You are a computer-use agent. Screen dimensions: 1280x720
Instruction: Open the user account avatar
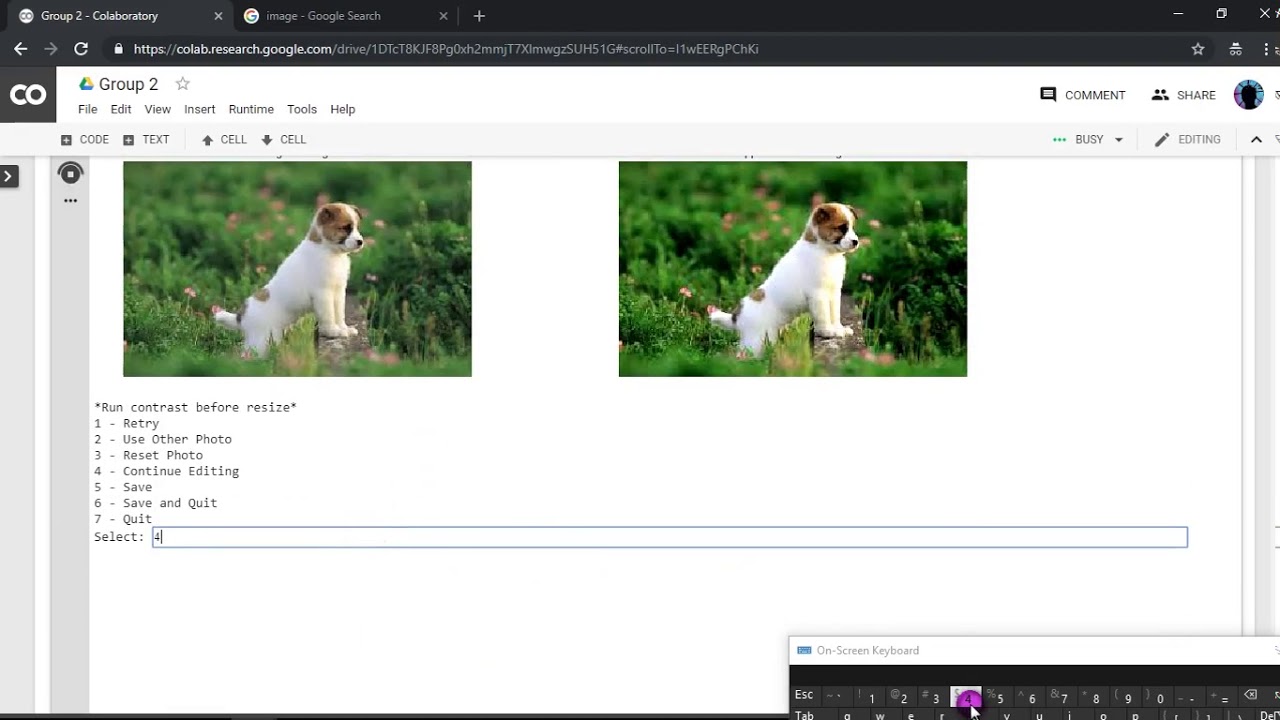click(1248, 95)
